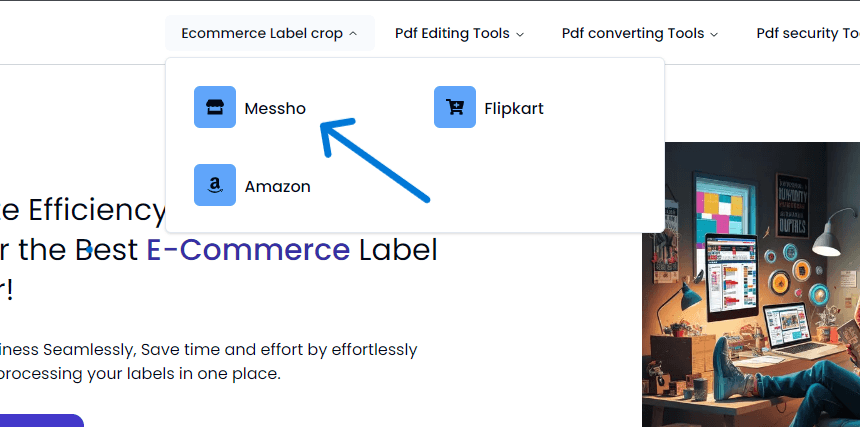The image size is (860, 427).
Task: Choose Amazon from the dropdown list
Action: tap(252, 185)
